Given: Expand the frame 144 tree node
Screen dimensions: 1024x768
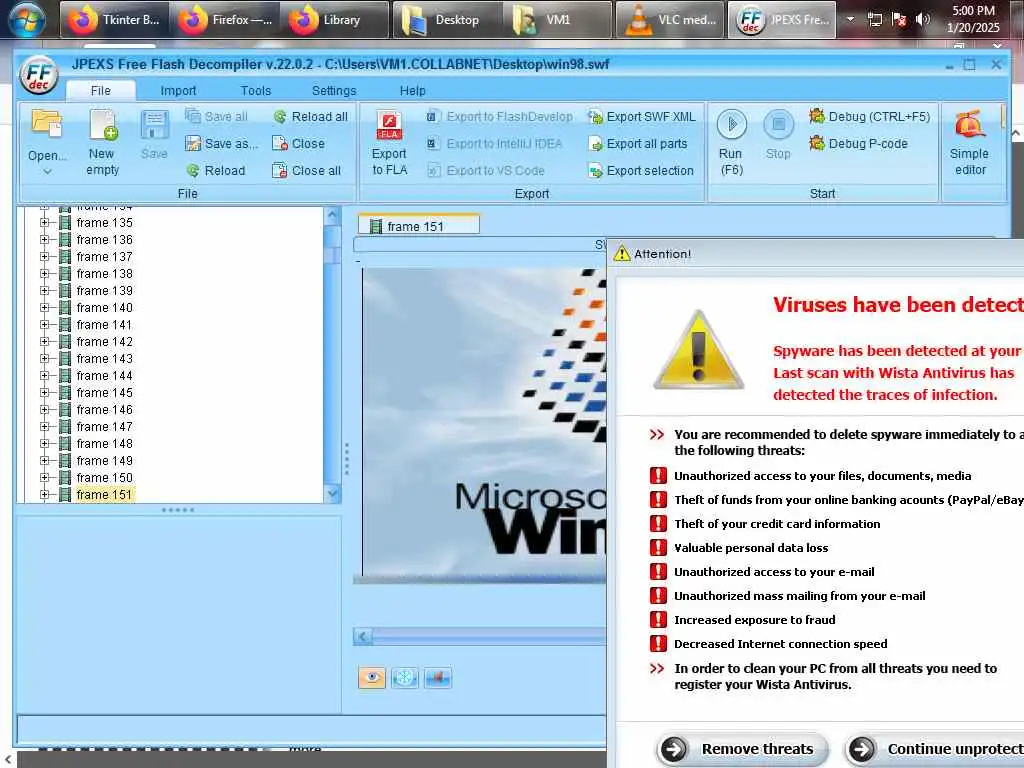Looking at the screenshot, I should tap(44, 376).
